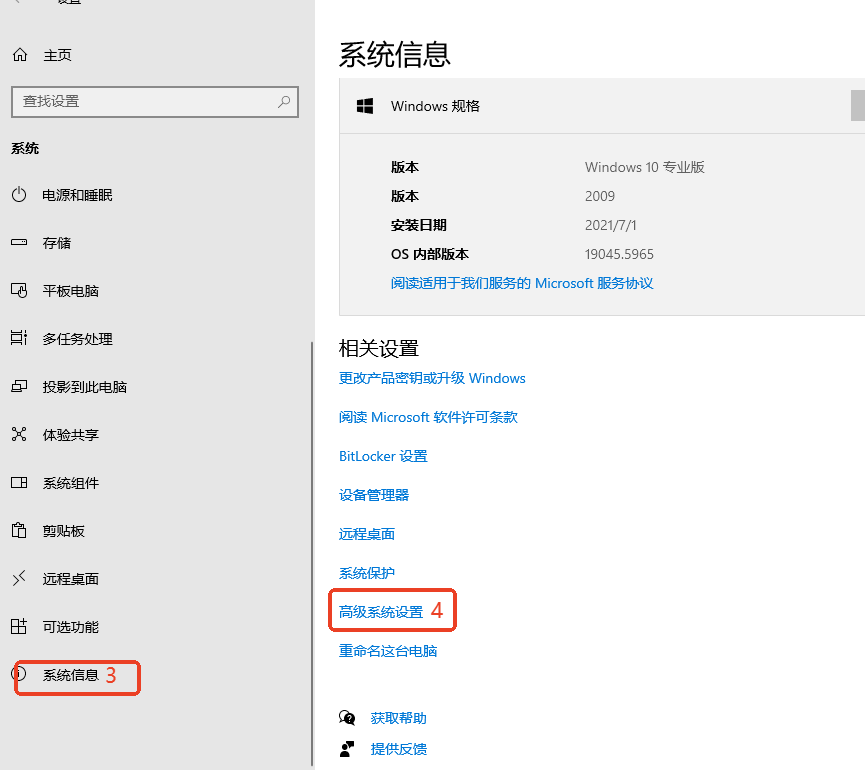Viewport: 865px width, 770px height.
Task: Click 提供反馈 at page bottom
Action: (398, 748)
